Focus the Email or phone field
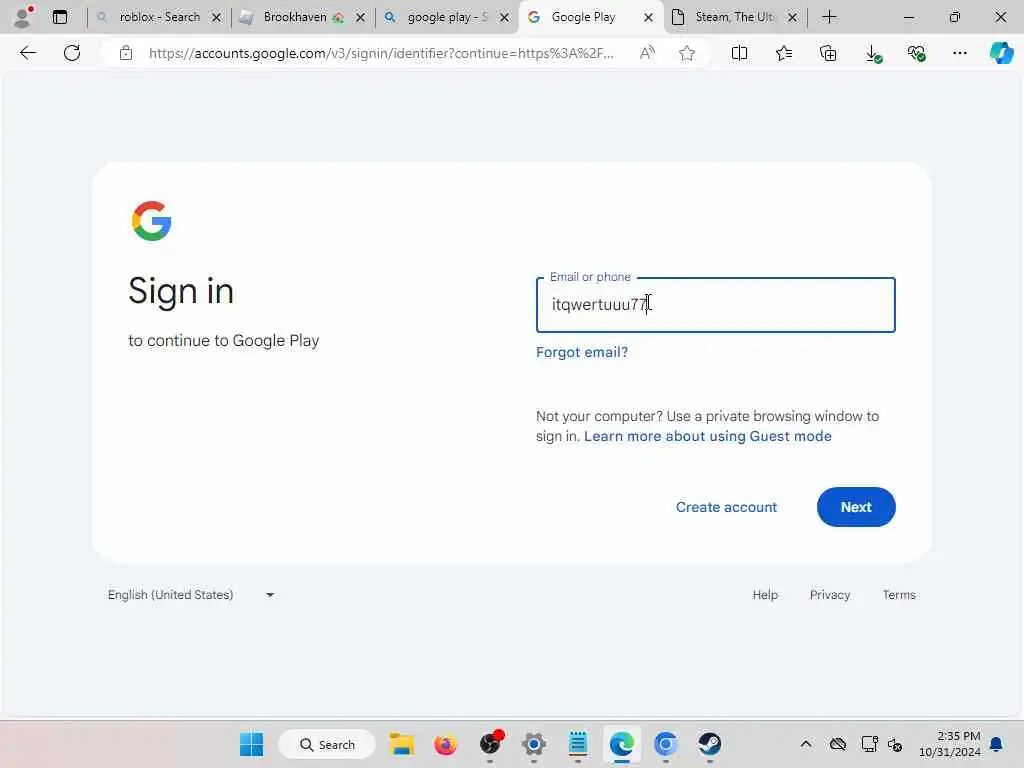1024x768 pixels. 715,305
